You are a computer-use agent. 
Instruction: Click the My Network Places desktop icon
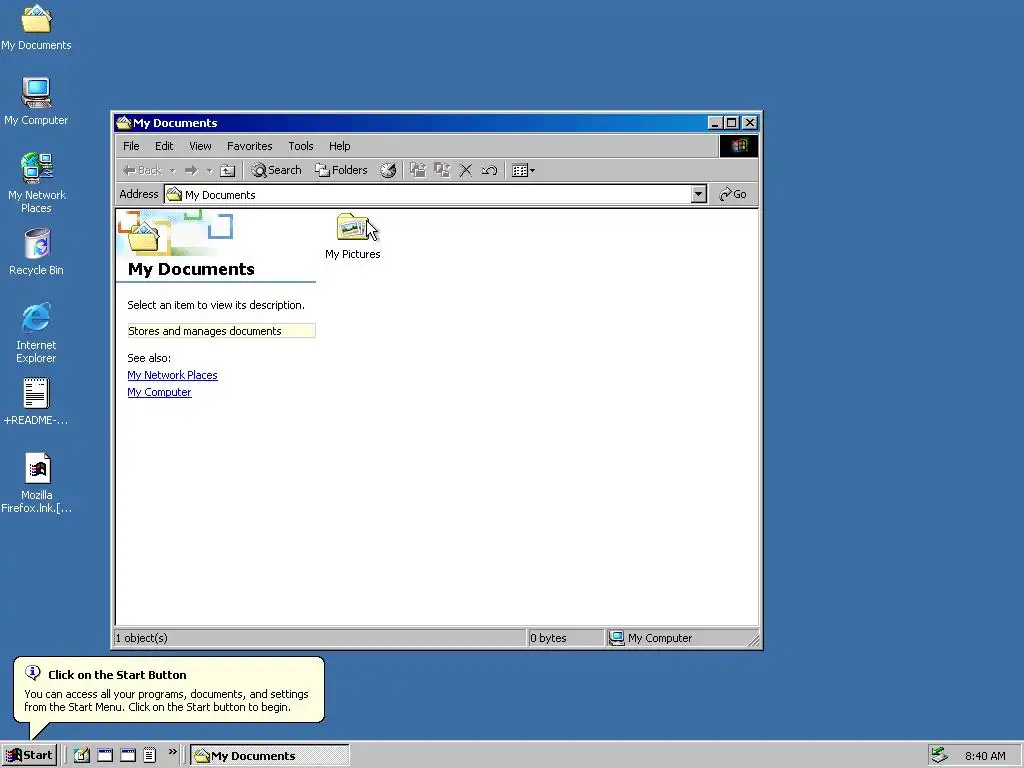click(x=37, y=183)
